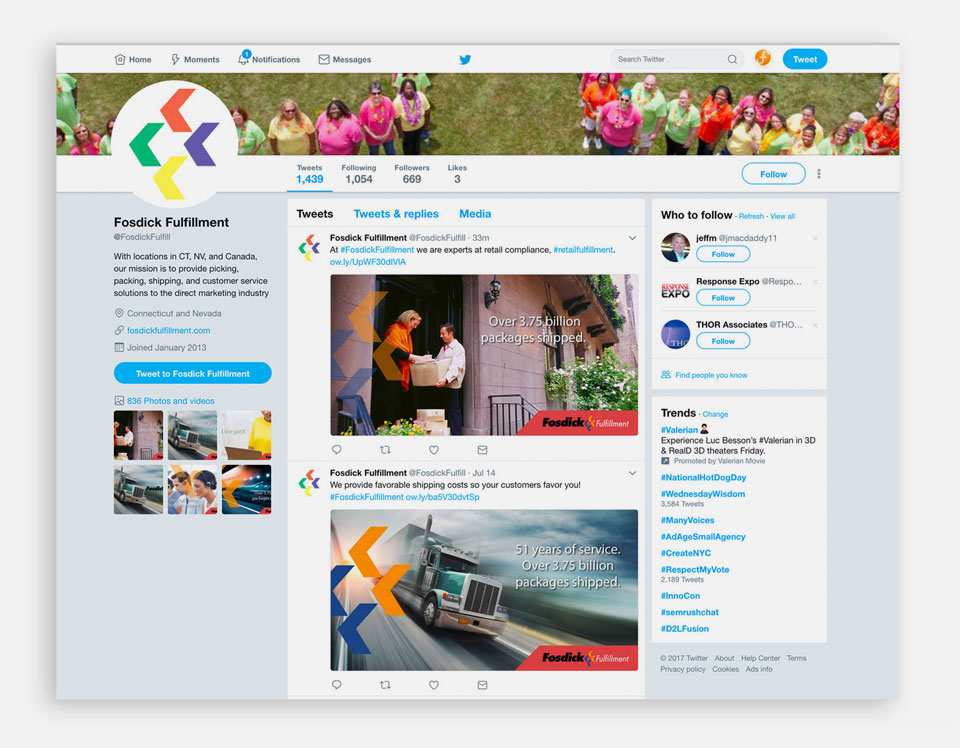Open the Followers 669 list
The image size is (960, 748).
tap(411, 174)
